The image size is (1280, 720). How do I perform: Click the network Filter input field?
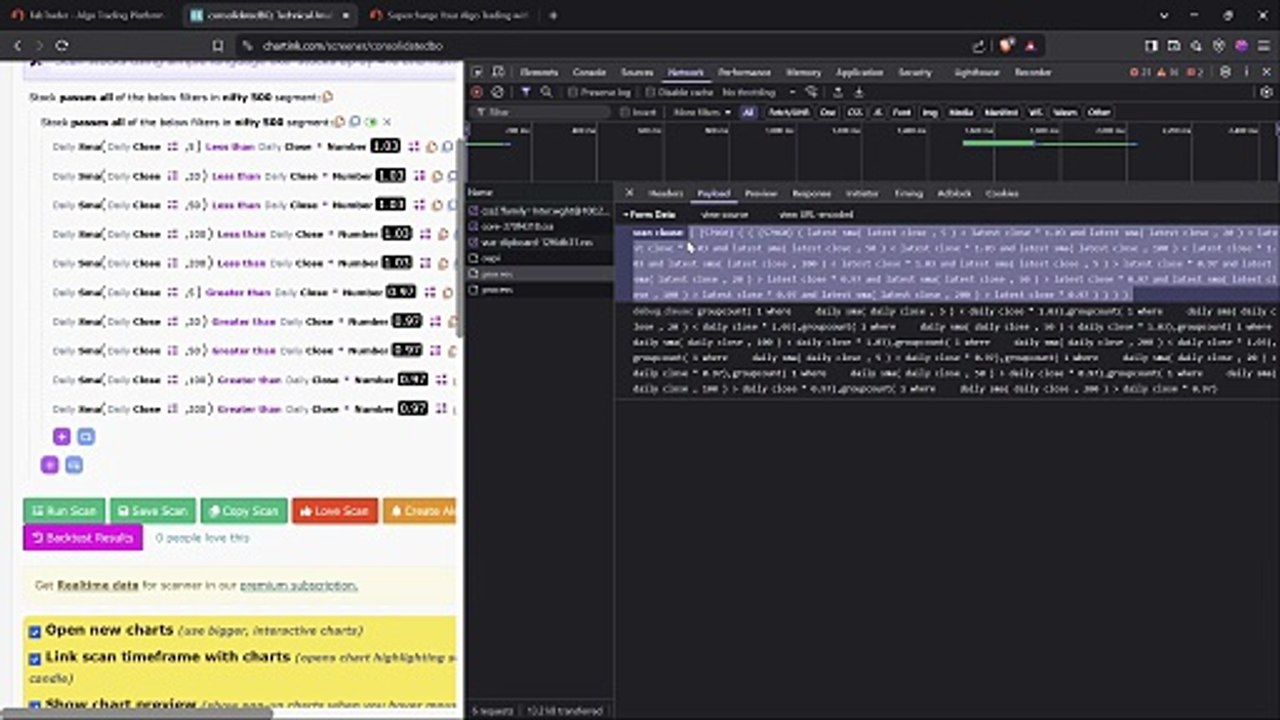point(540,112)
